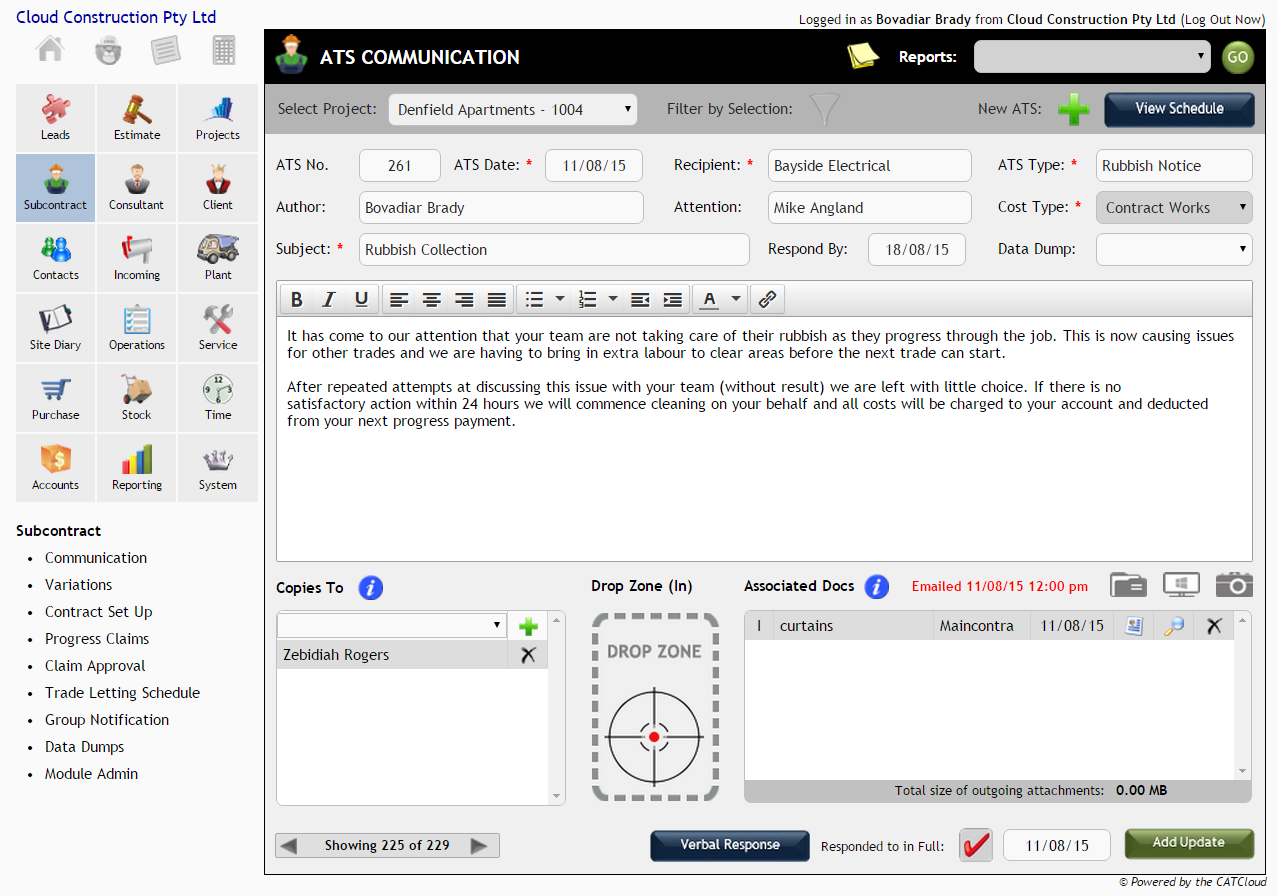1278x896 pixels.
Task: Open Variations under the Subcontract menu
Action: pyautogui.click(x=78, y=584)
